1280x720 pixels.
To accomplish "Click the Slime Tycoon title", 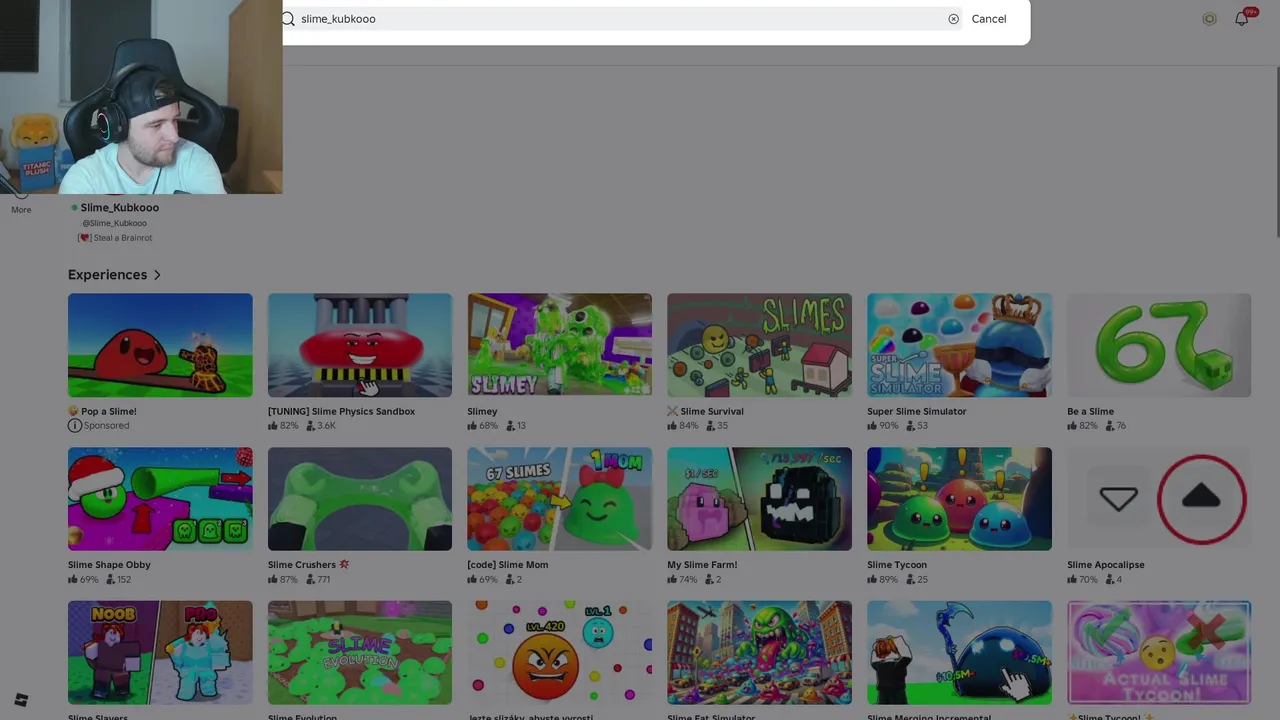I will click(x=897, y=565).
